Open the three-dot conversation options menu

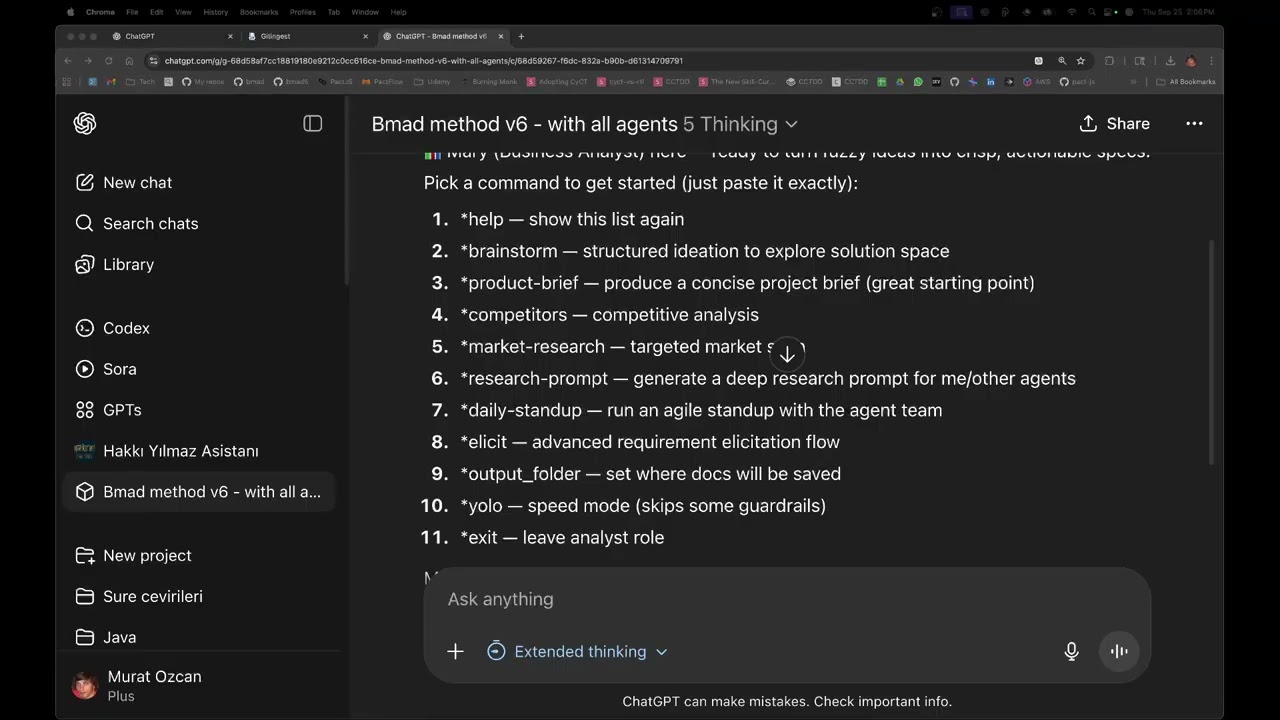click(1194, 124)
